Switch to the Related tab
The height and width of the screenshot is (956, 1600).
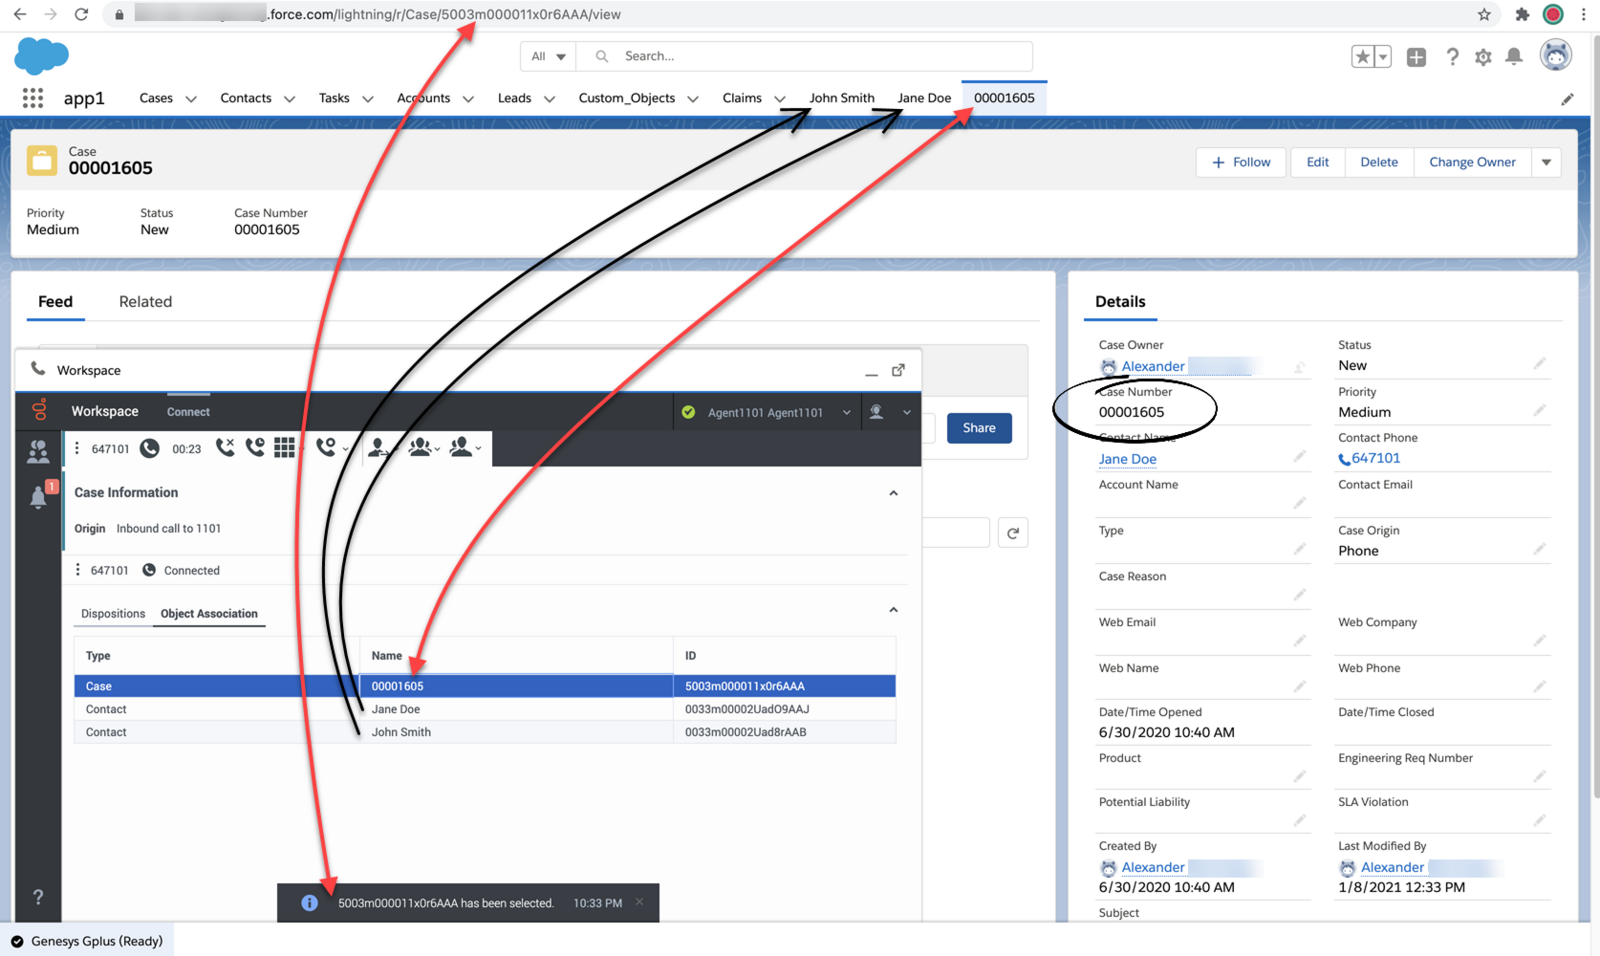[x=145, y=302]
